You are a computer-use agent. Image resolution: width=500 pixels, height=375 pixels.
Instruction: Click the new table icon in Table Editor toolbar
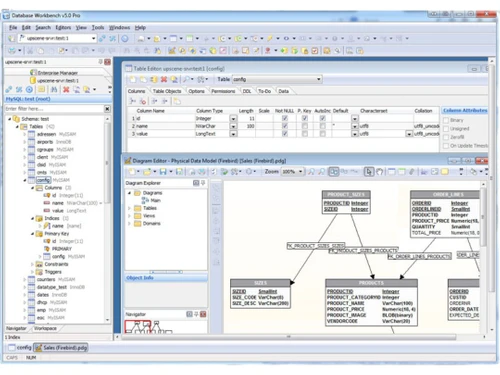click(132, 79)
